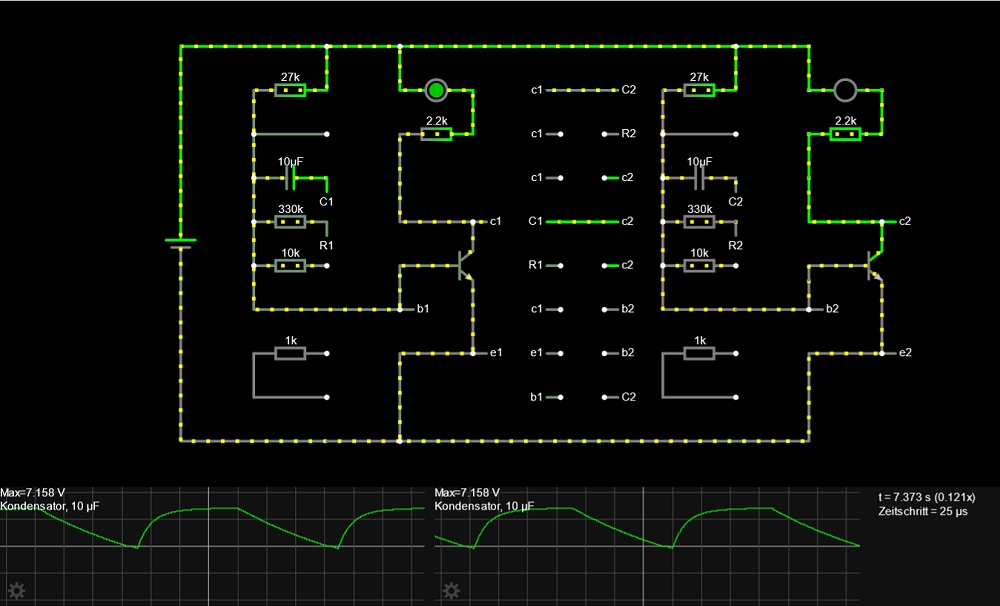
Task: Select the lit green LED
Action: click(435, 90)
